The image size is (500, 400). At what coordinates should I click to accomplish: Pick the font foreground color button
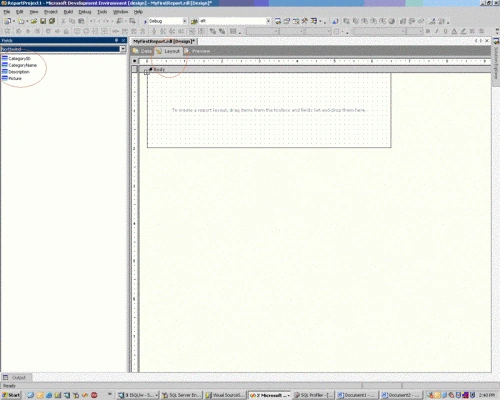(454, 31)
